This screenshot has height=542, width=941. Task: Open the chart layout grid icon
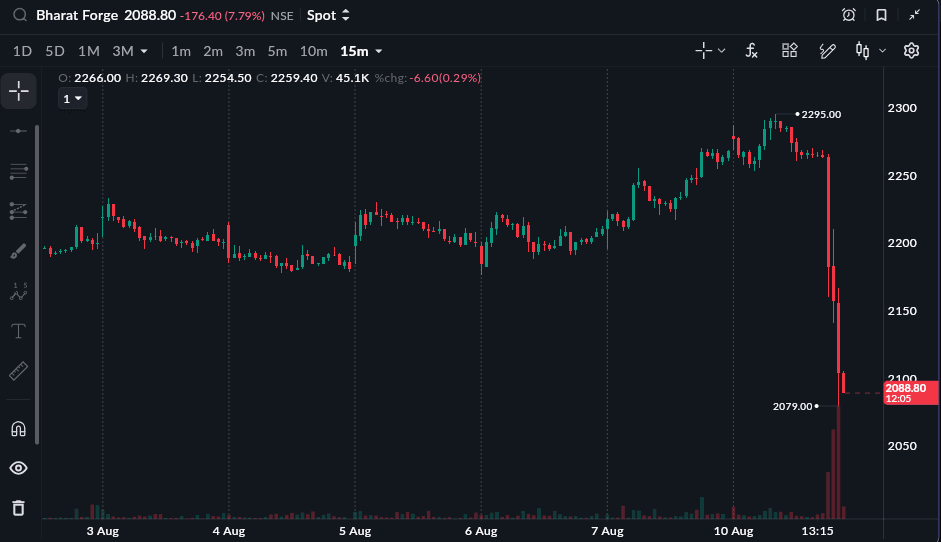[790, 50]
